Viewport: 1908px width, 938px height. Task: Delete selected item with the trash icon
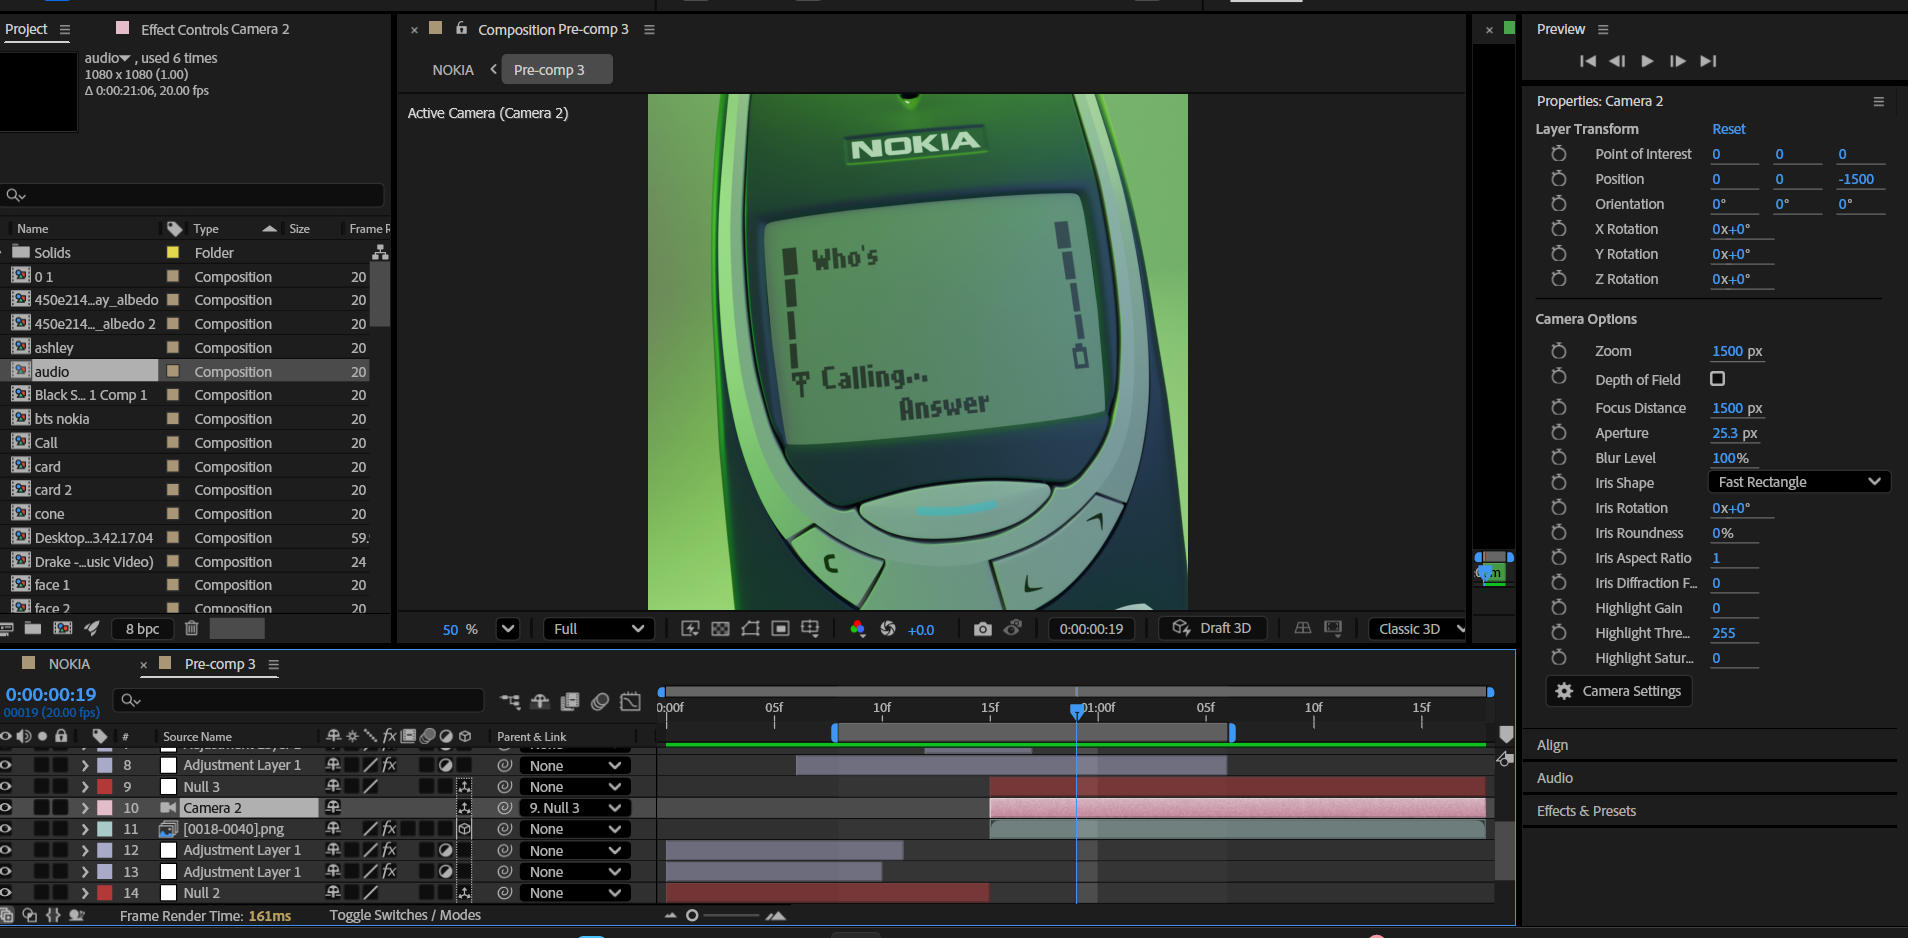click(x=192, y=628)
